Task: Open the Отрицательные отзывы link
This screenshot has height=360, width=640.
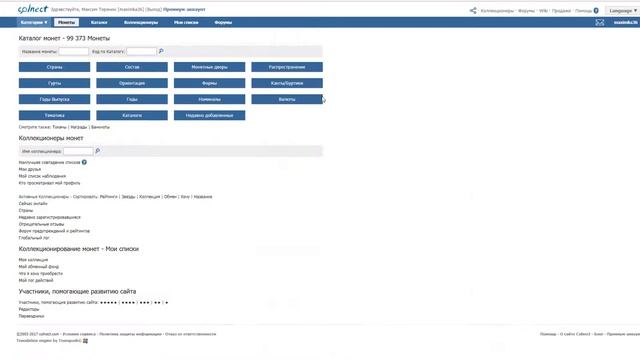Action: (x=41, y=224)
